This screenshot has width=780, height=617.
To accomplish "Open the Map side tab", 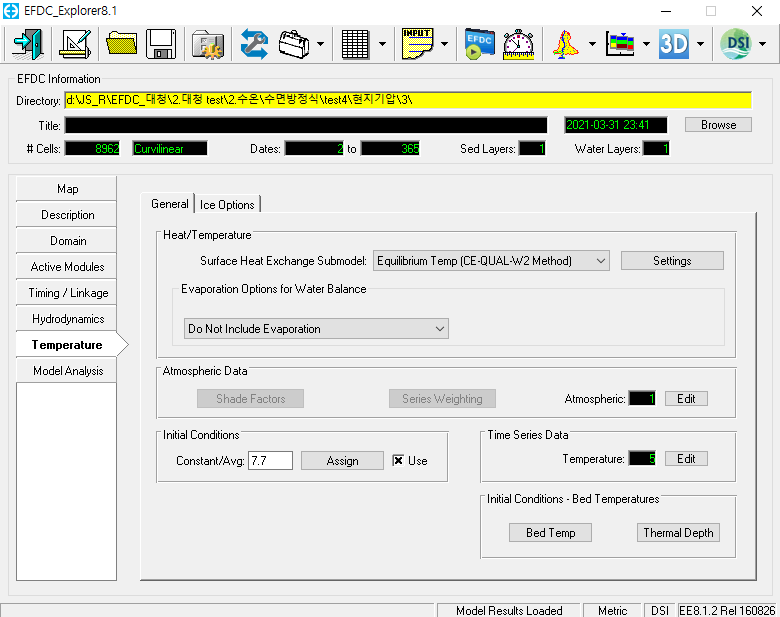I will point(67,189).
